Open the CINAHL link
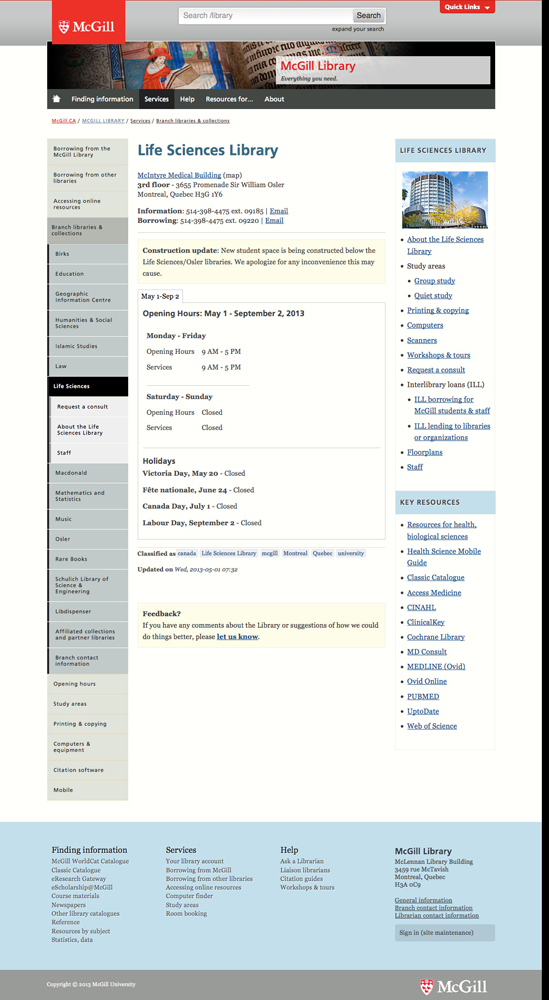This screenshot has width=549, height=1000. 421,608
